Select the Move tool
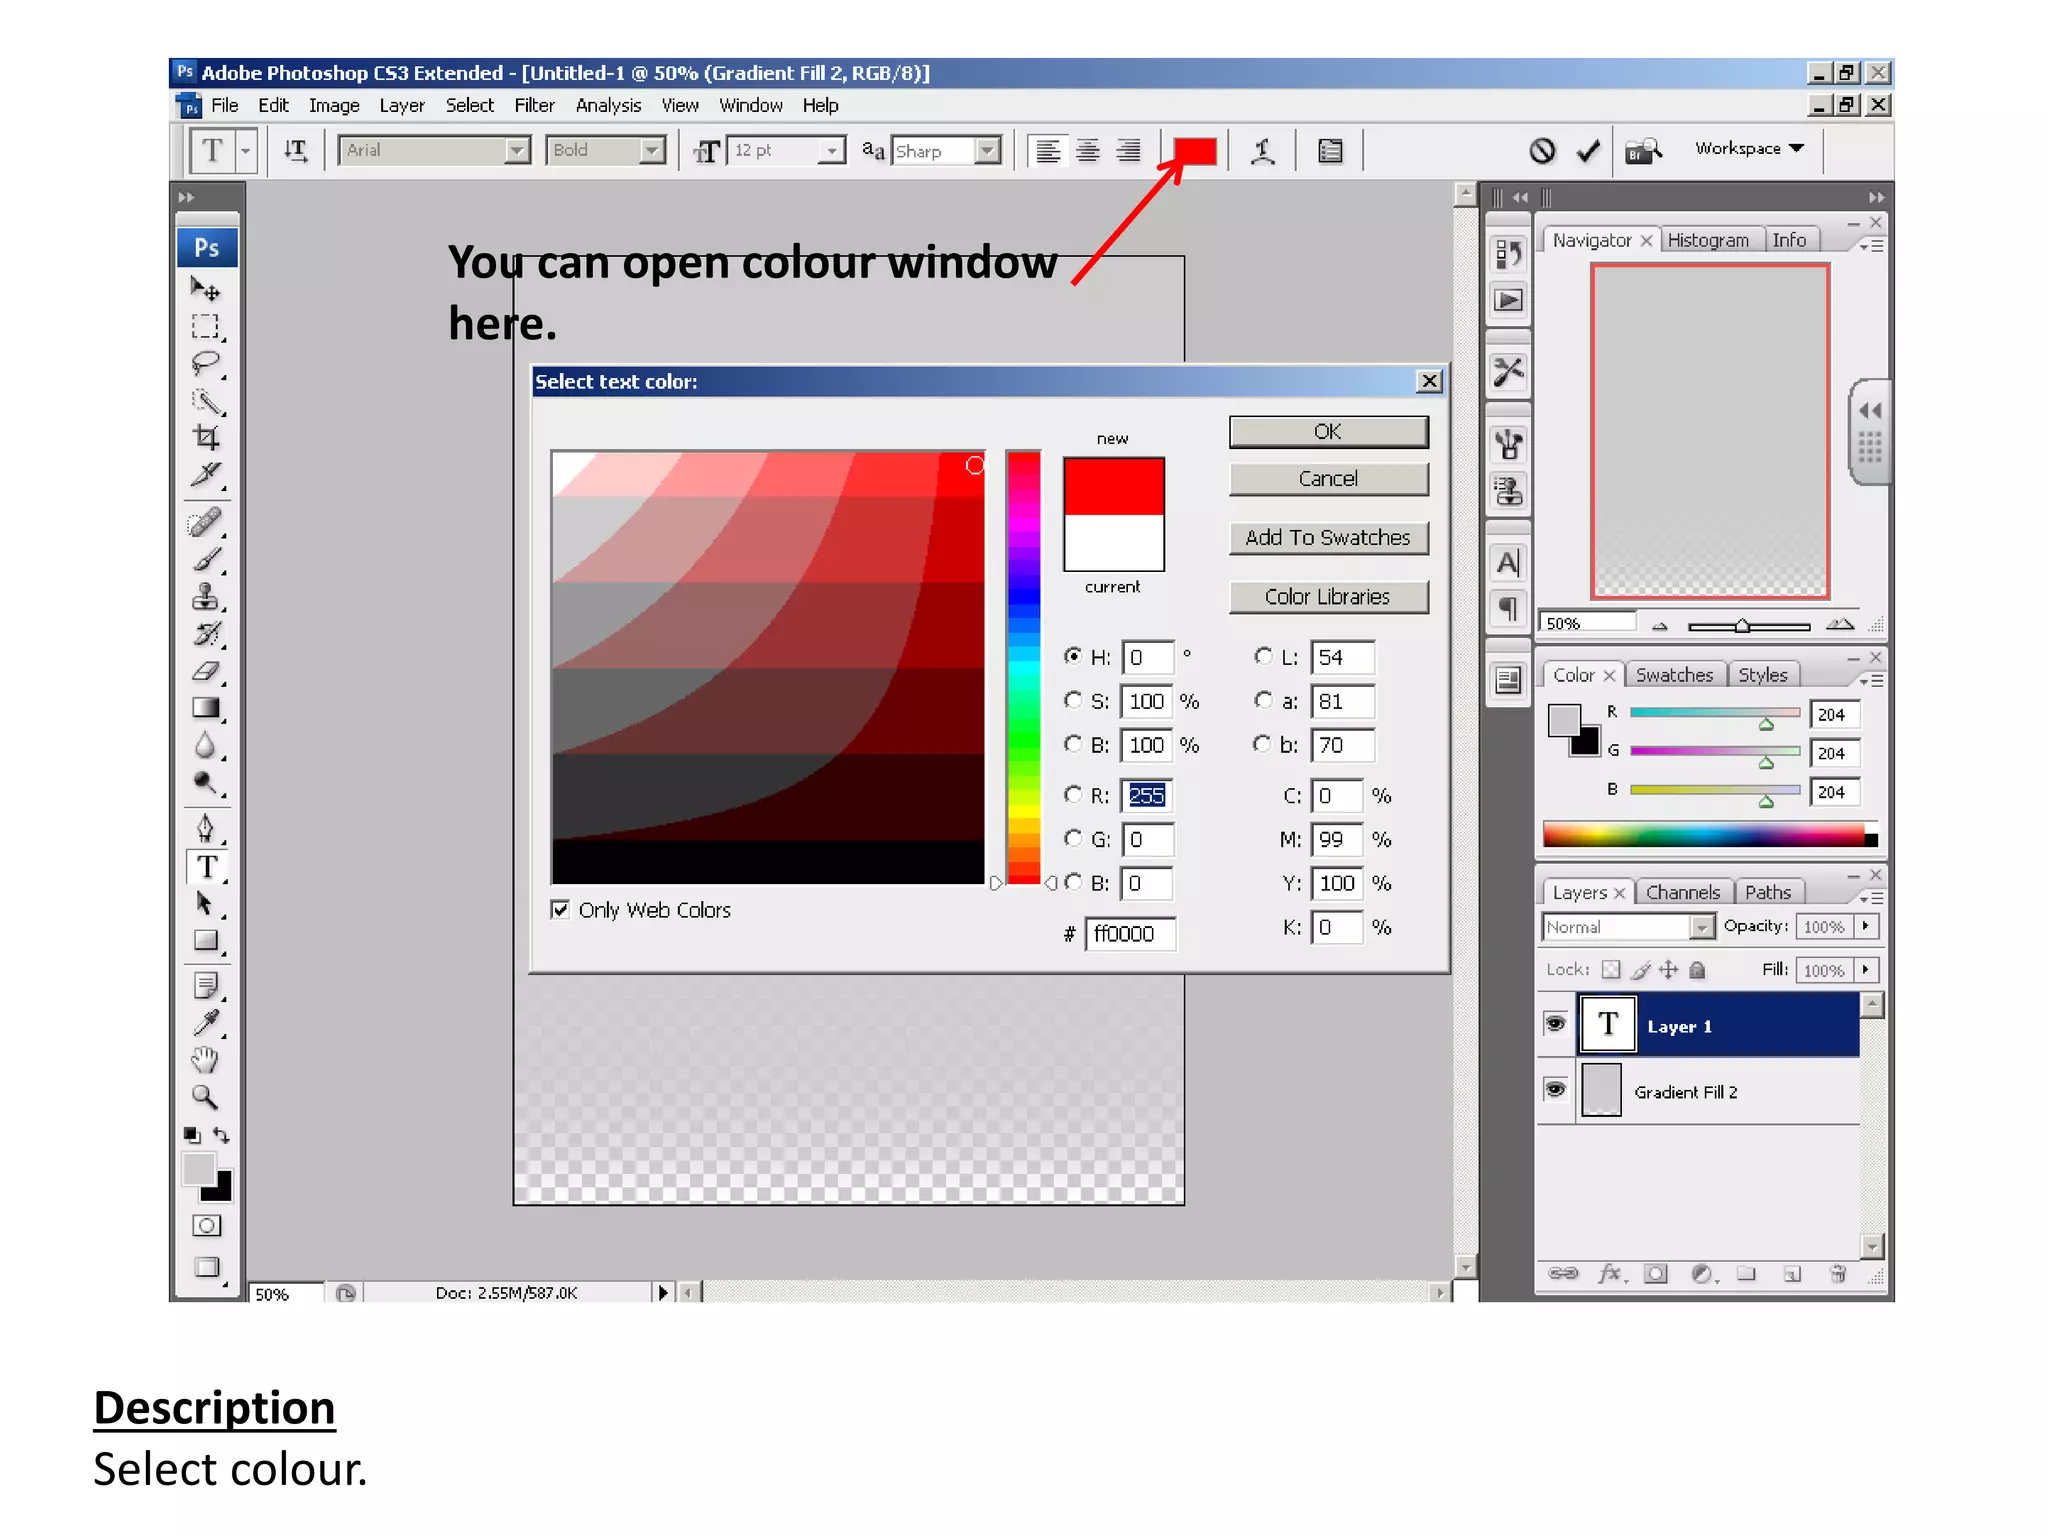The image size is (2048, 1536). [x=205, y=290]
